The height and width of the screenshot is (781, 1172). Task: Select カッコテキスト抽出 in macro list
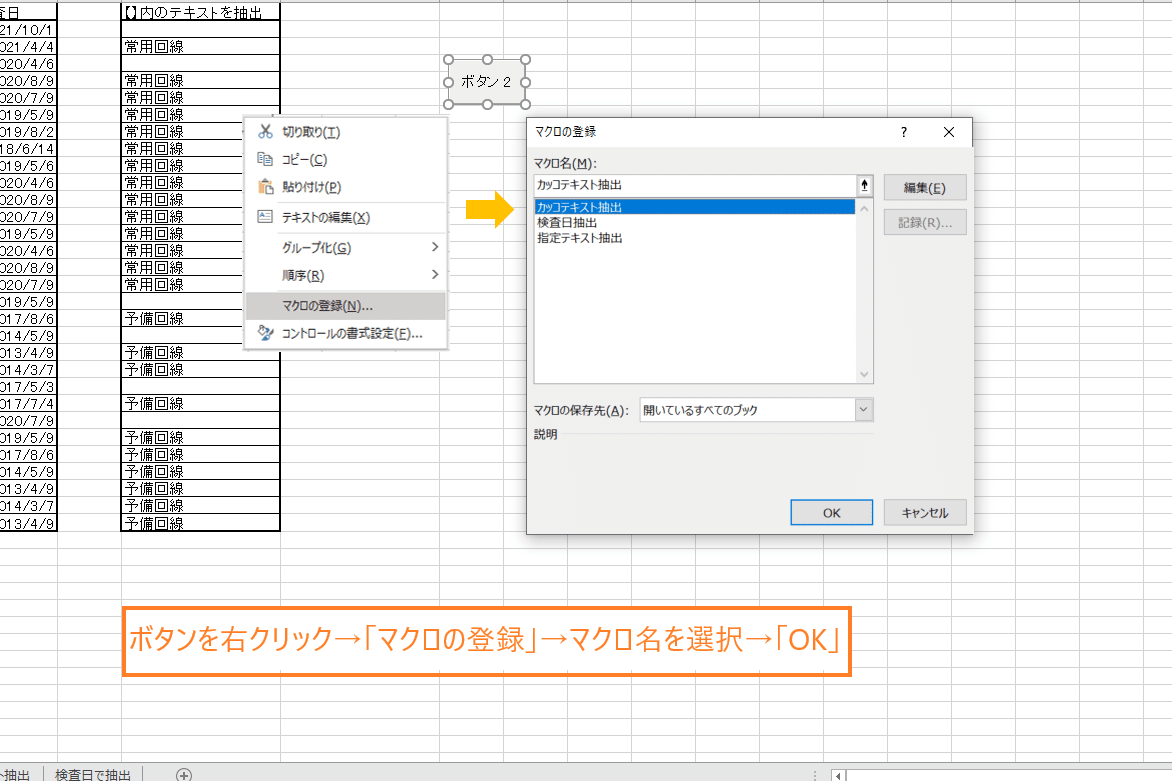pos(694,207)
